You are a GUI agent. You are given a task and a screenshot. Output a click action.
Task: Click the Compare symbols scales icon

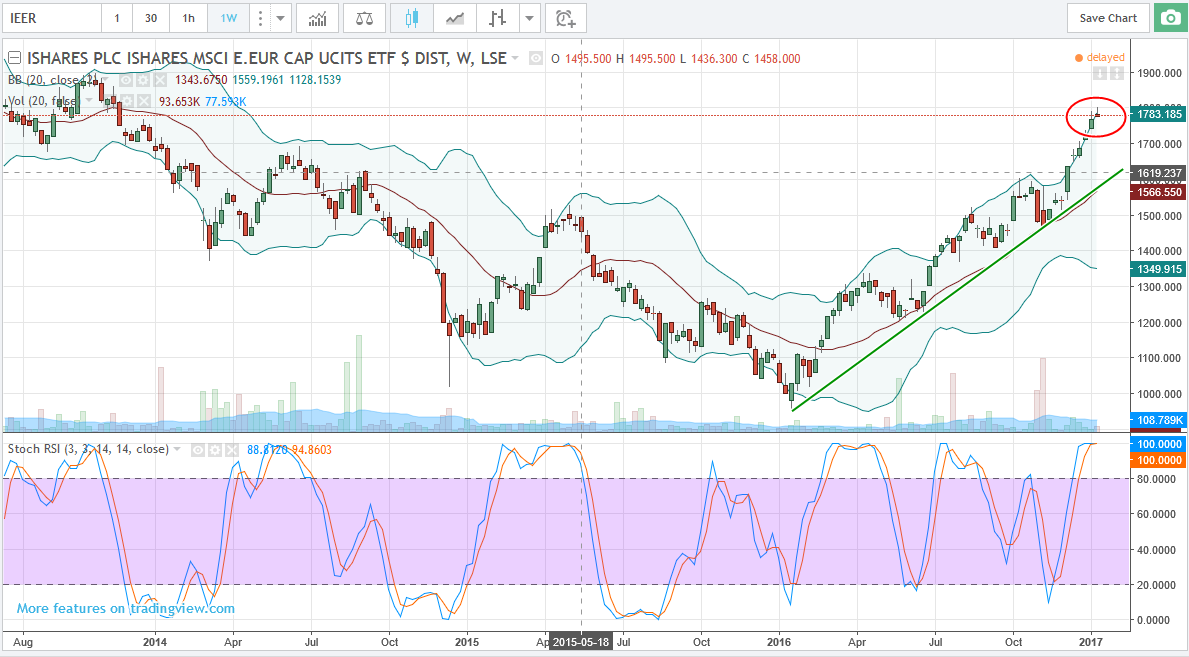tap(364, 18)
